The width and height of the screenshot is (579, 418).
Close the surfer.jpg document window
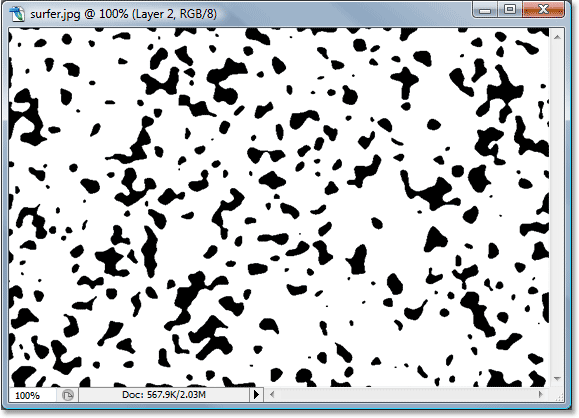click(x=543, y=10)
